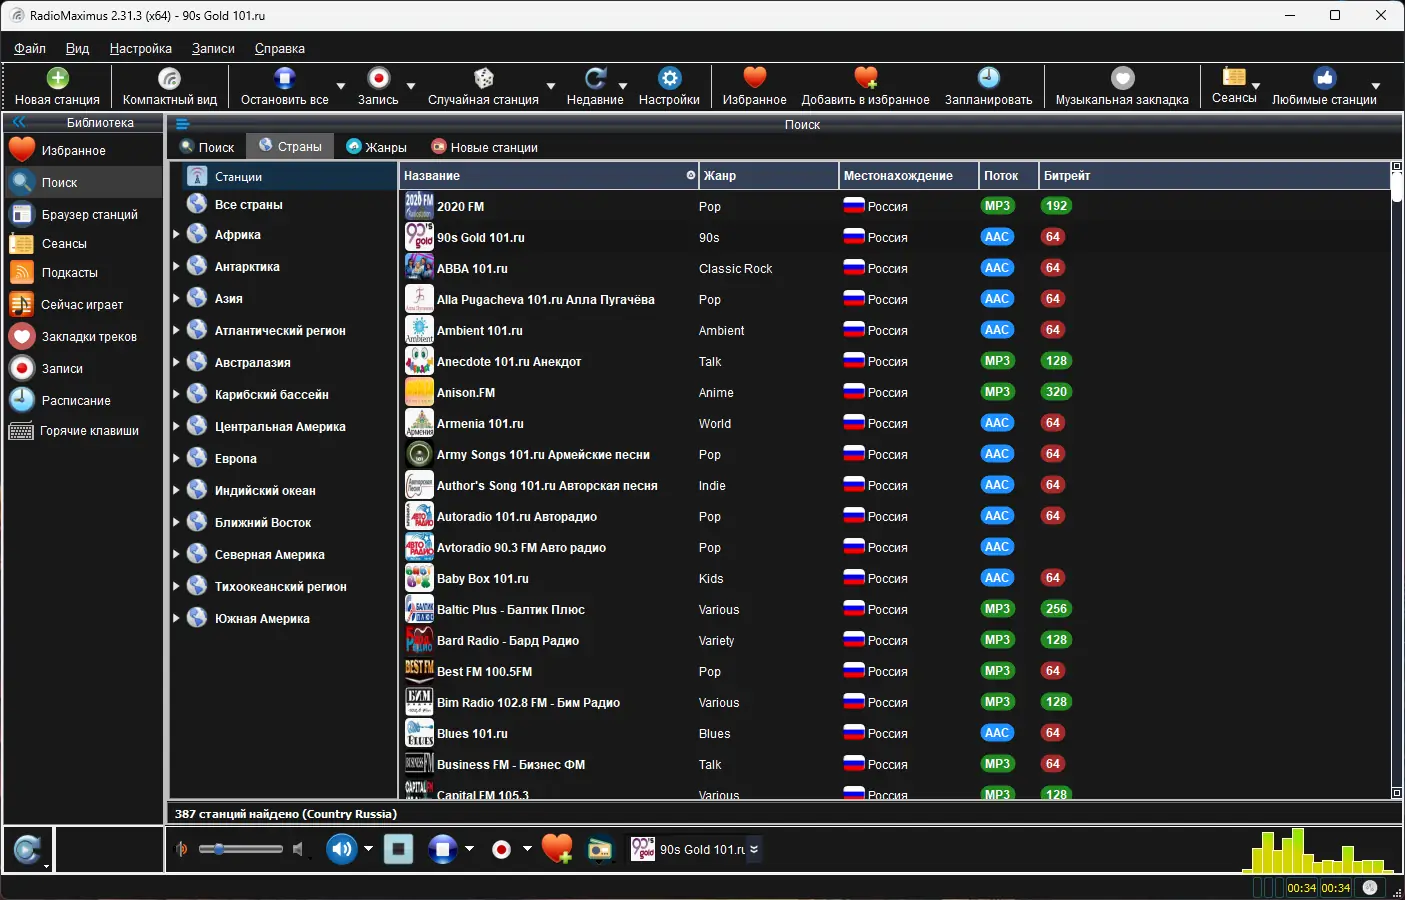The image size is (1405, 900).
Task: Switch to the Поиск tab
Action: point(207,147)
